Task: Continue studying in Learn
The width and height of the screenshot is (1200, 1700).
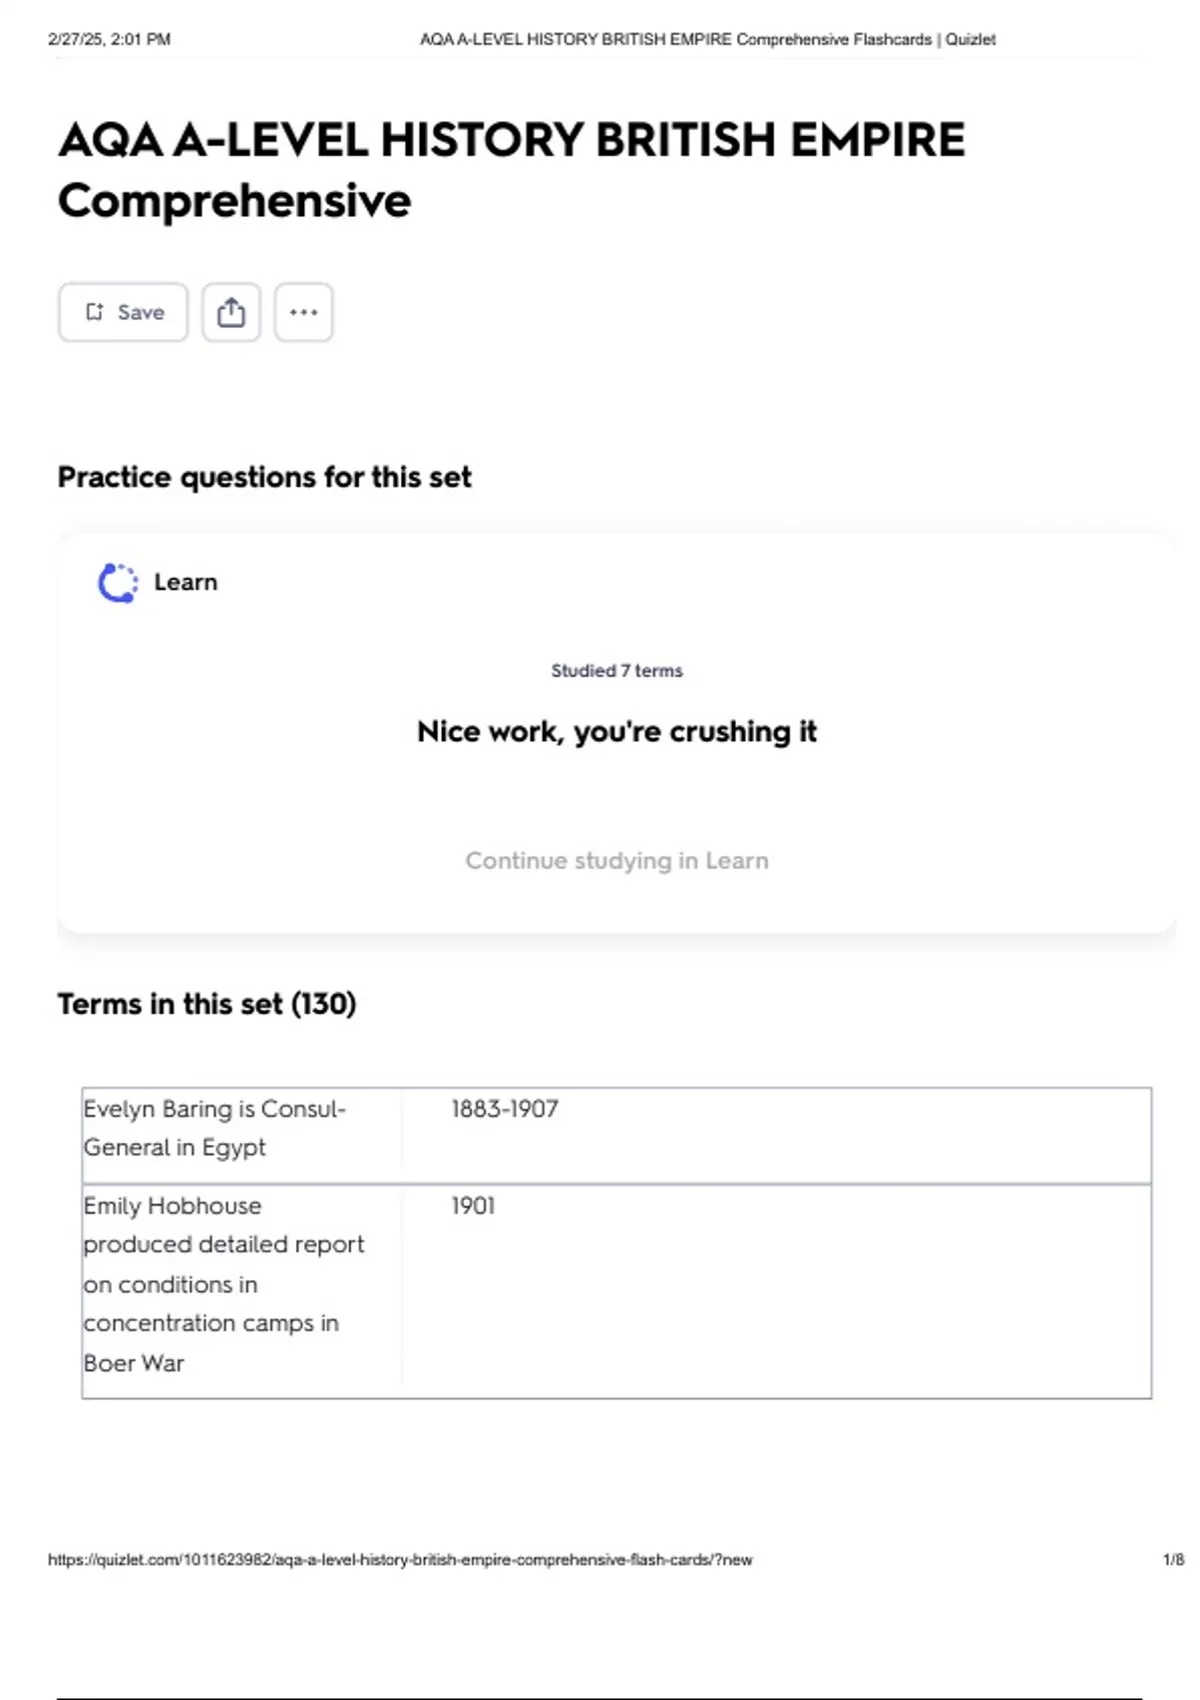Action: point(617,860)
